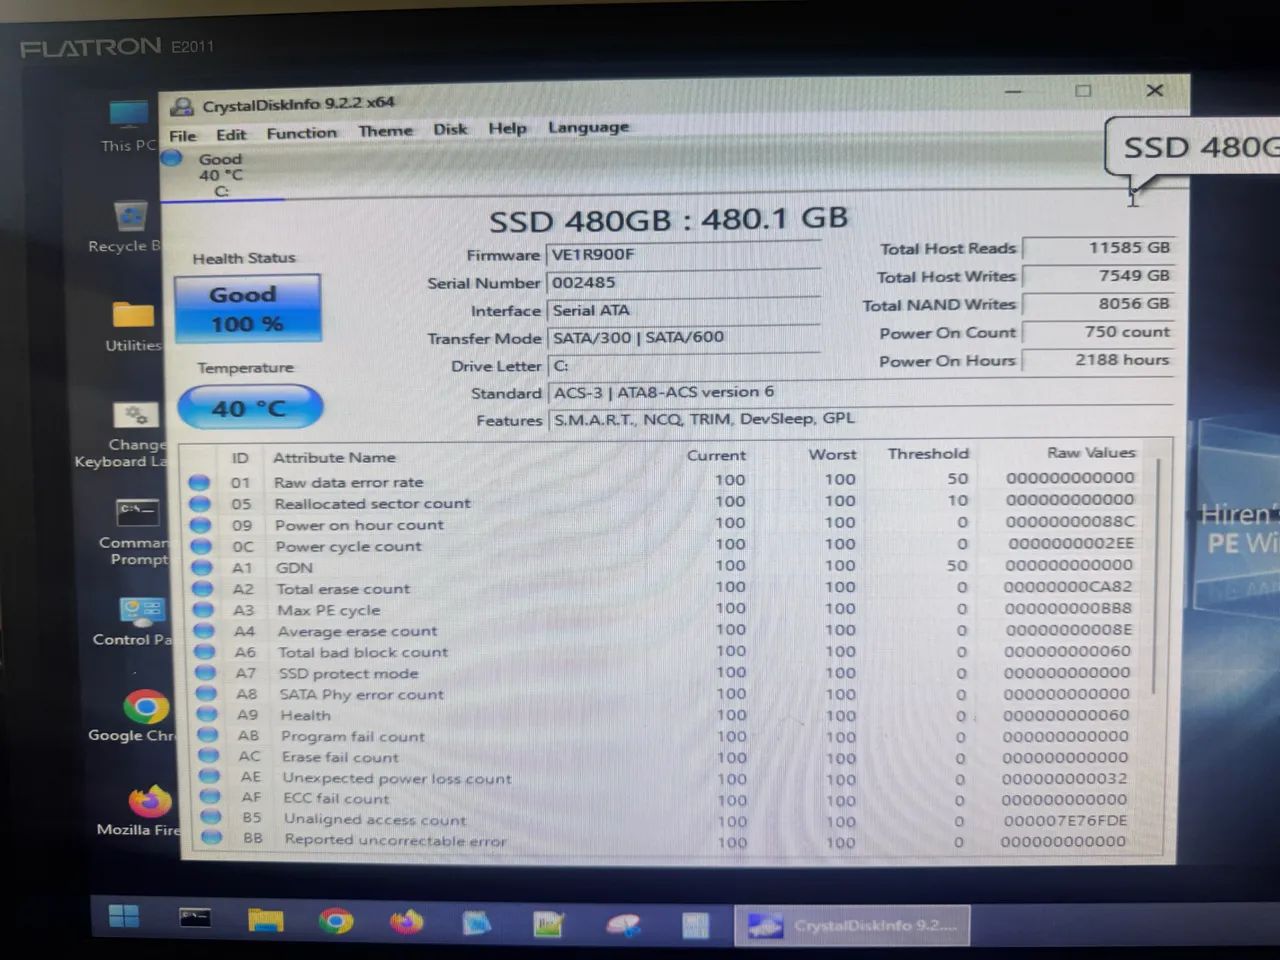1280x960 pixels.
Task: Open the File menu
Action: point(183,136)
